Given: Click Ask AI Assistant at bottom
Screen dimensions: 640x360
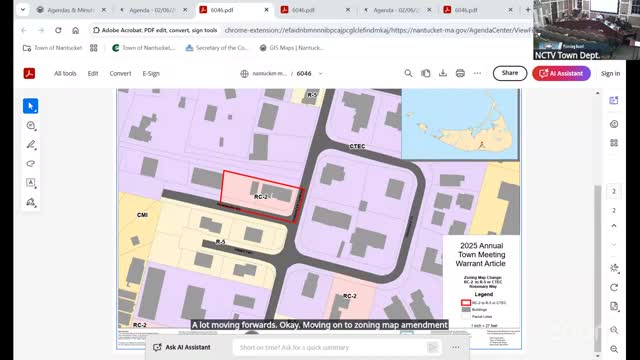Looking at the screenshot, I should point(182,347).
